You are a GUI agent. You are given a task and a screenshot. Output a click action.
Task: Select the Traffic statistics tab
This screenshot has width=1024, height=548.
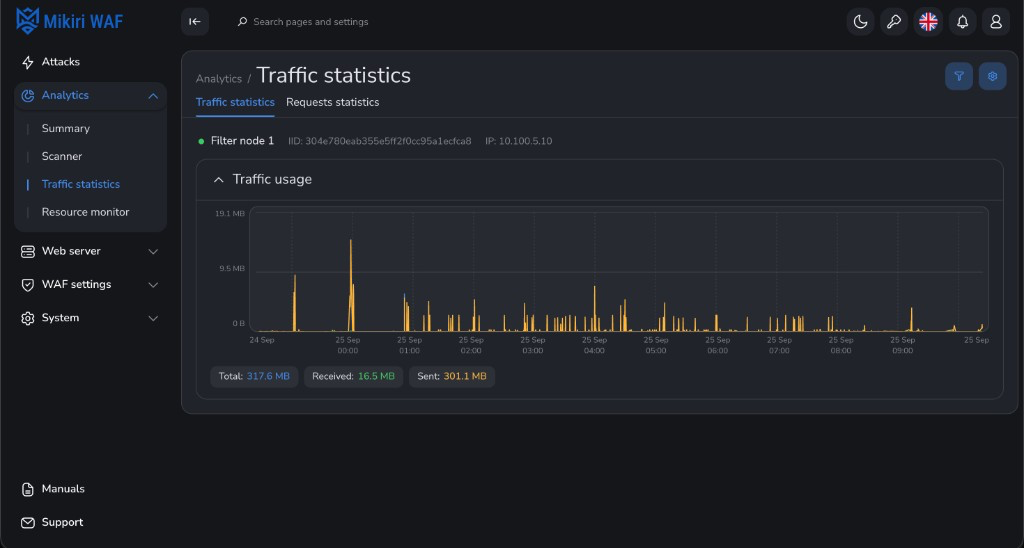pos(235,102)
